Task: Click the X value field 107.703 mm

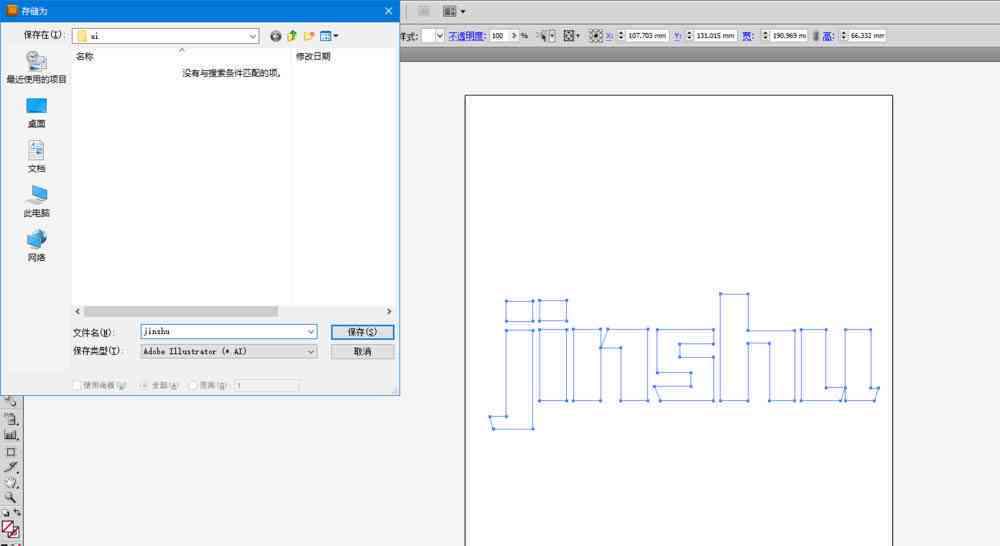Action: (647, 36)
